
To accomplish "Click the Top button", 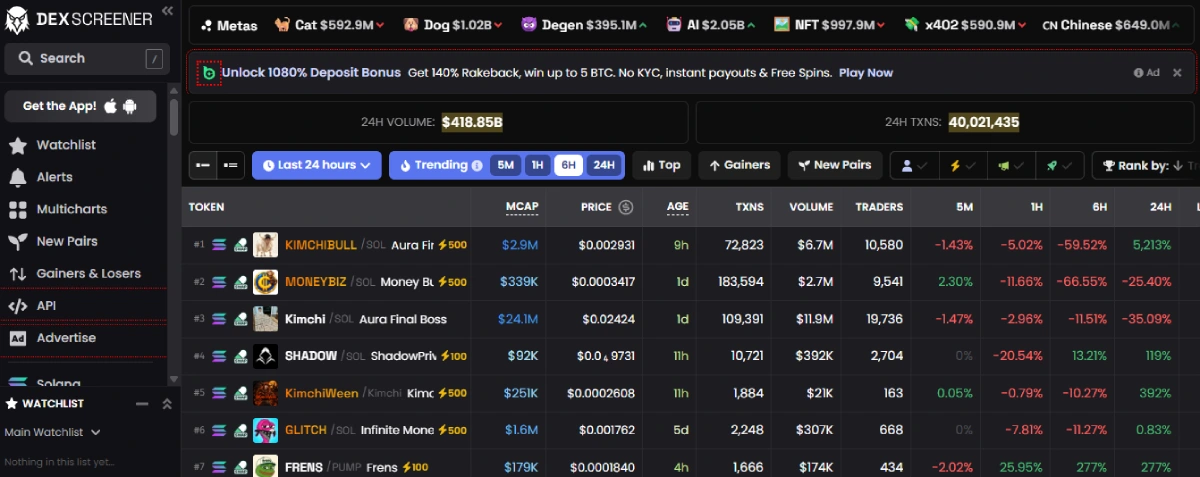I will [x=661, y=165].
